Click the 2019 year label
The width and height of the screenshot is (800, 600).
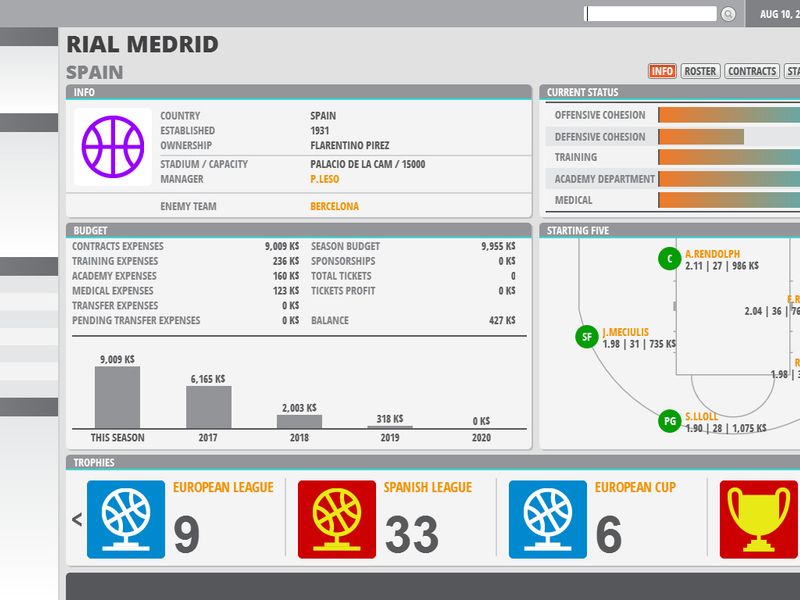[x=390, y=438]
